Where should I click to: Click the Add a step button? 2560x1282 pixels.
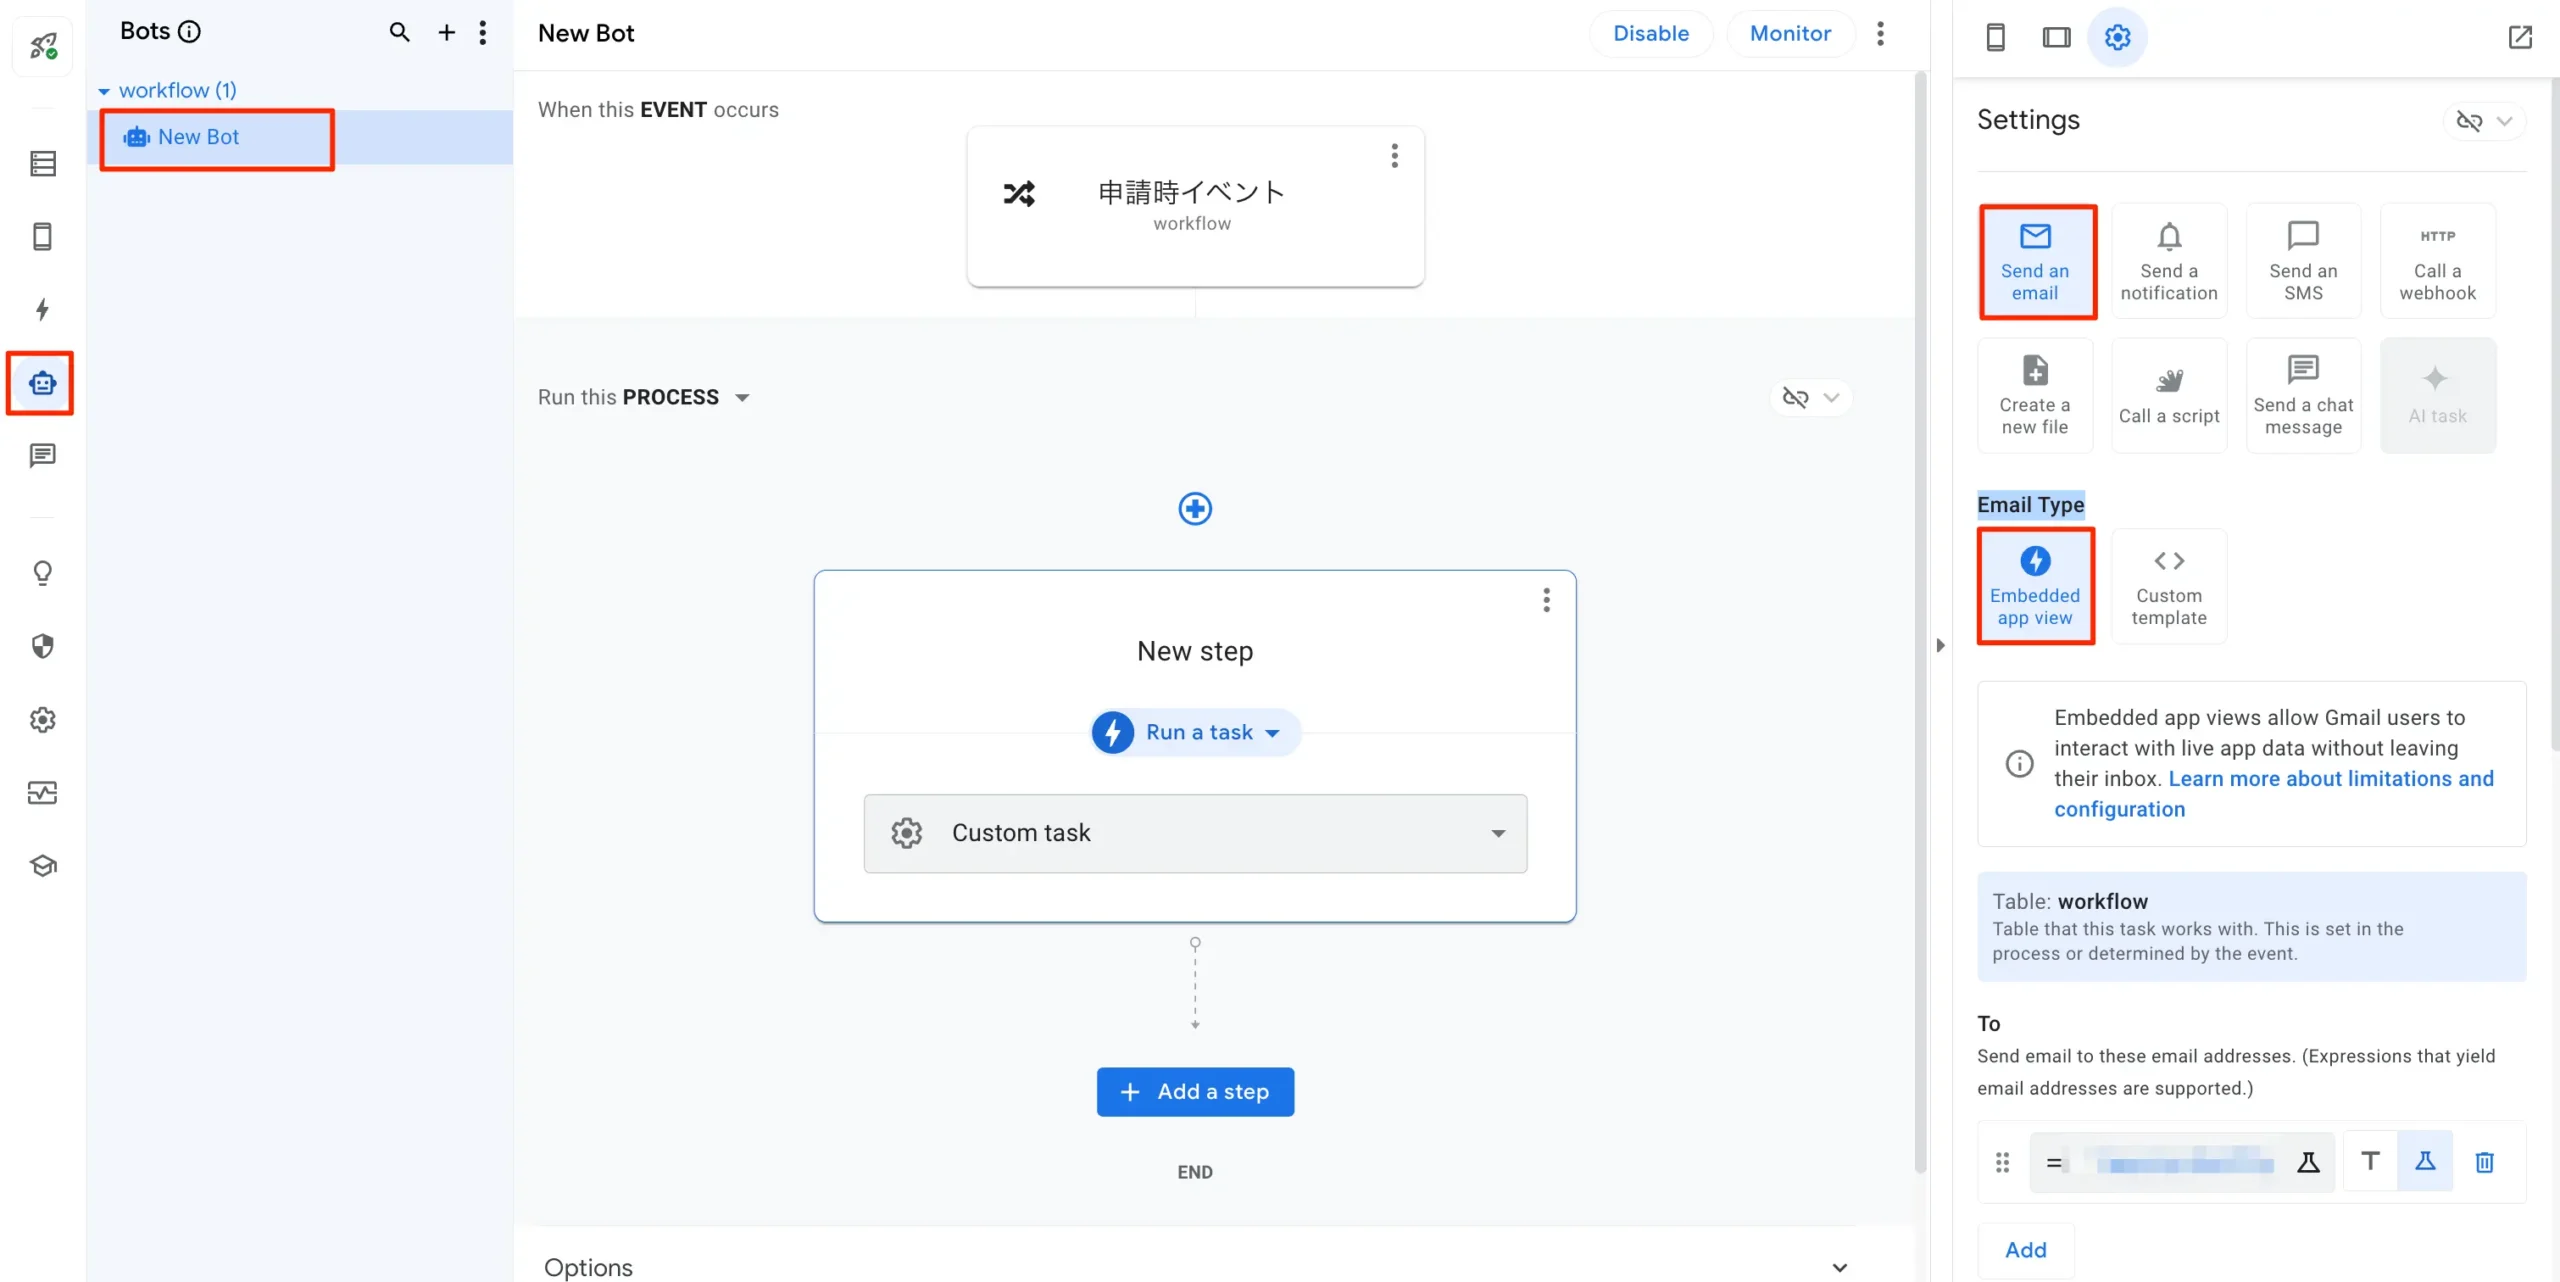click(x=1195, y=1092)
